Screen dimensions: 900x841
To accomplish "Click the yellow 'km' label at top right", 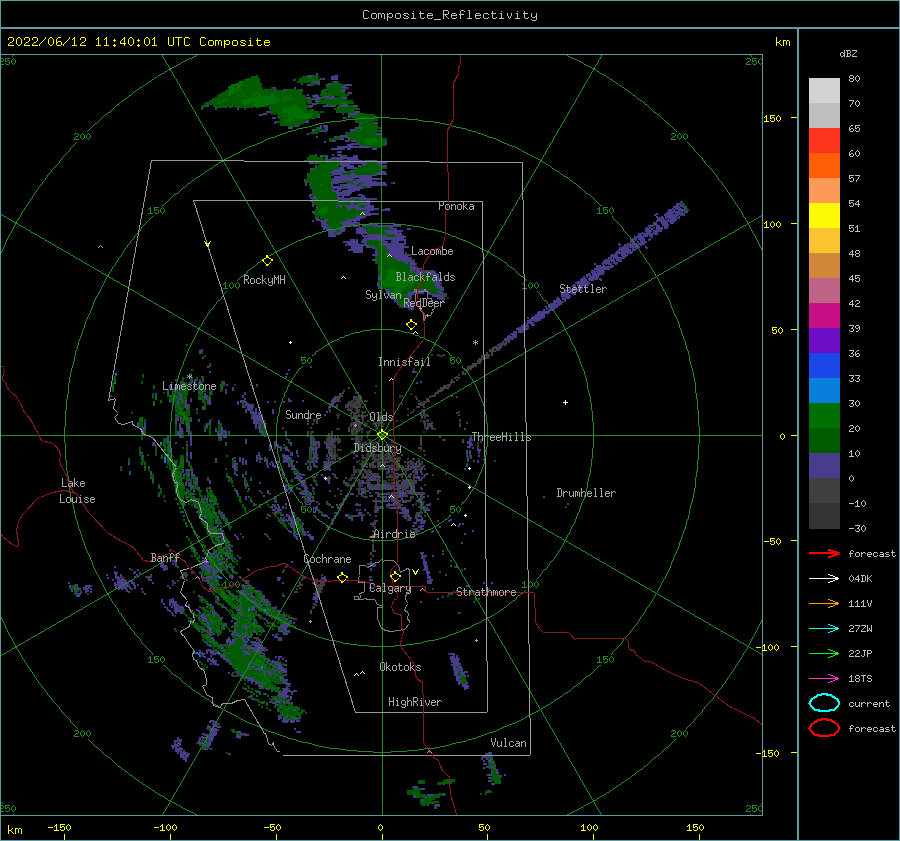I will point(782,42).
